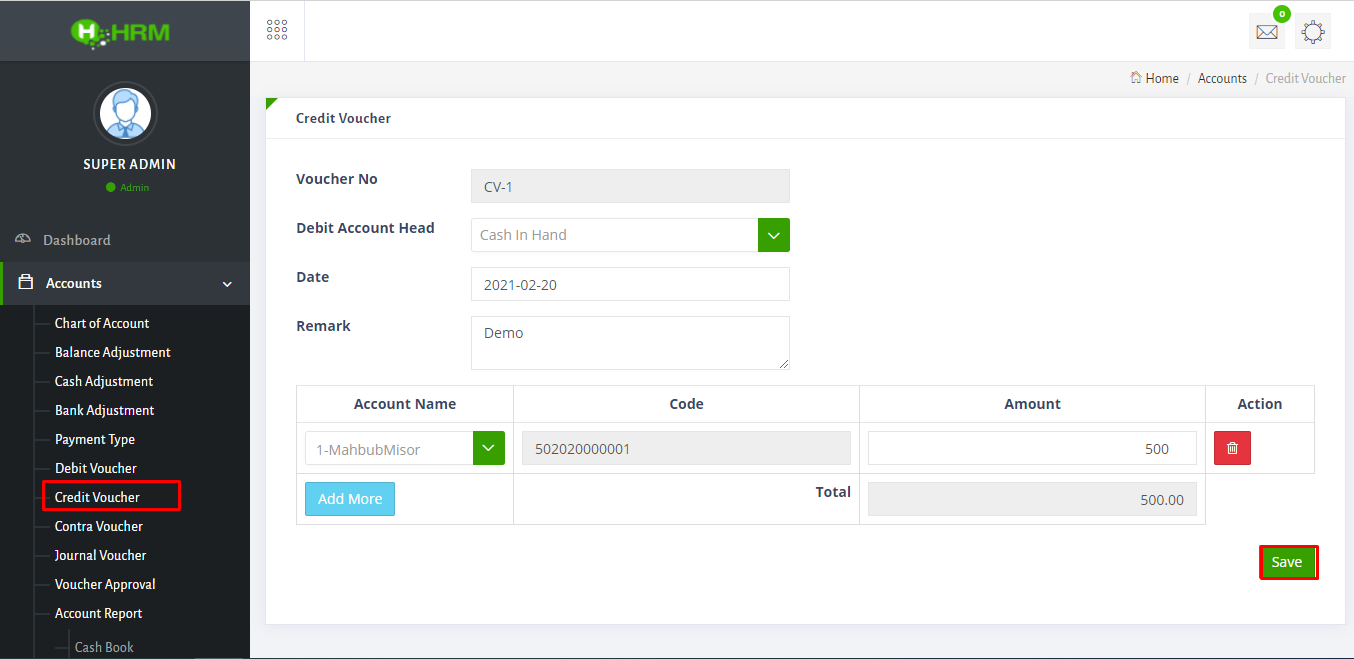Click the Date field
1354x659 pixels.
[x=630, y=284]
